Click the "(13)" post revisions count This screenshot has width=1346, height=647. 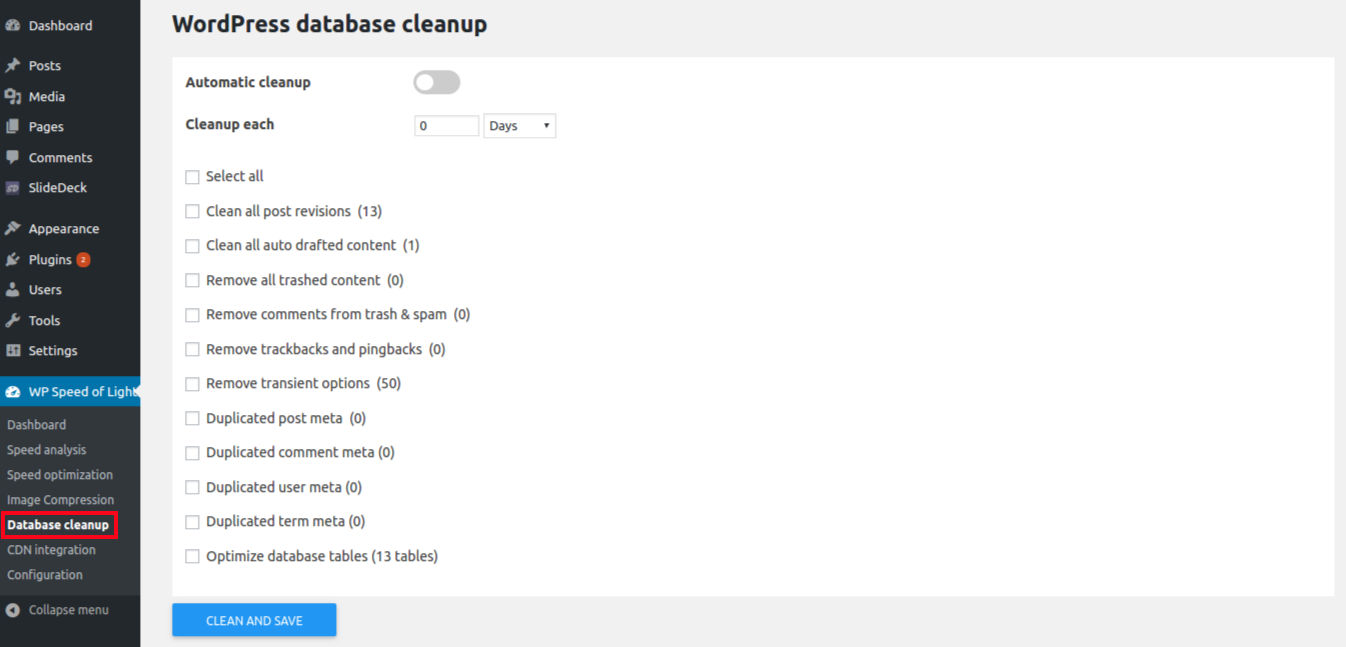(370, 212)
